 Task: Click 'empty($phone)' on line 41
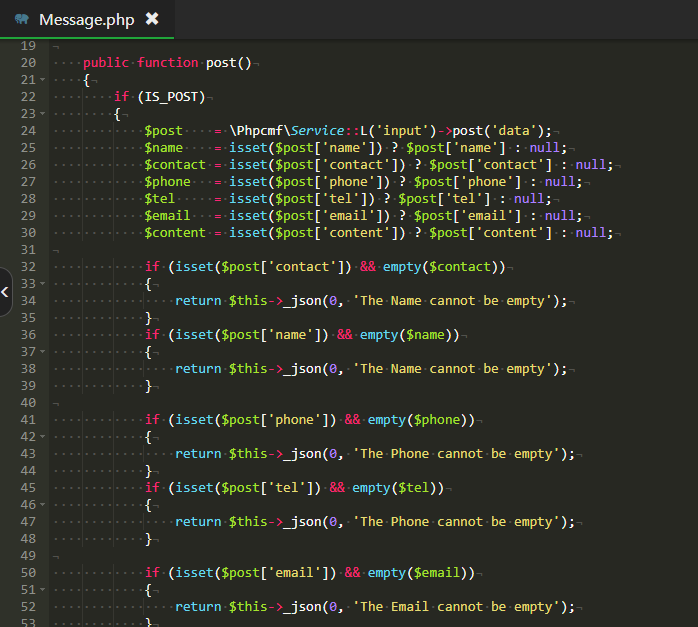coord(417,420)
